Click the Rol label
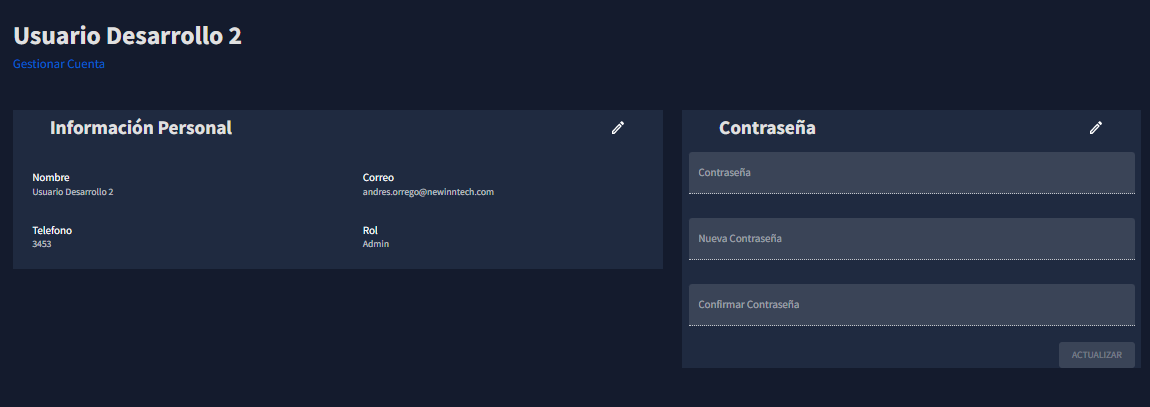The height and width of the screenshot is (407, 1150). [x=370, y=230]
